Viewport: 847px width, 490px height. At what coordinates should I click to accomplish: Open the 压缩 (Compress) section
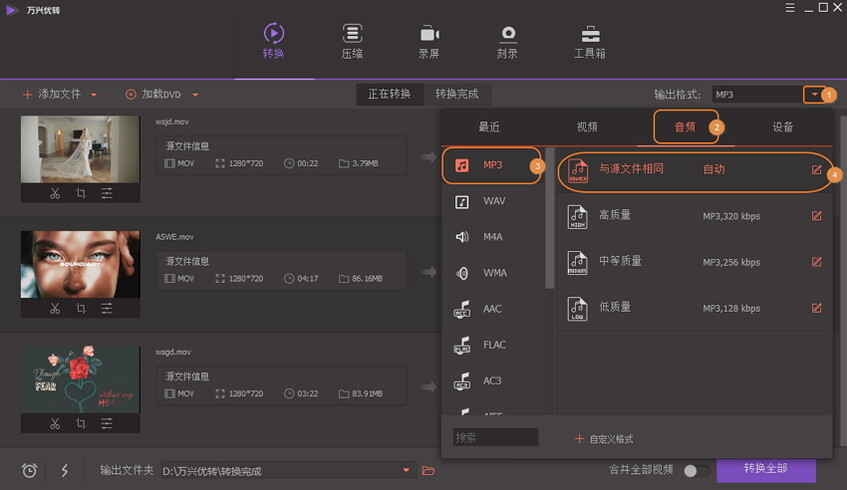352,41
